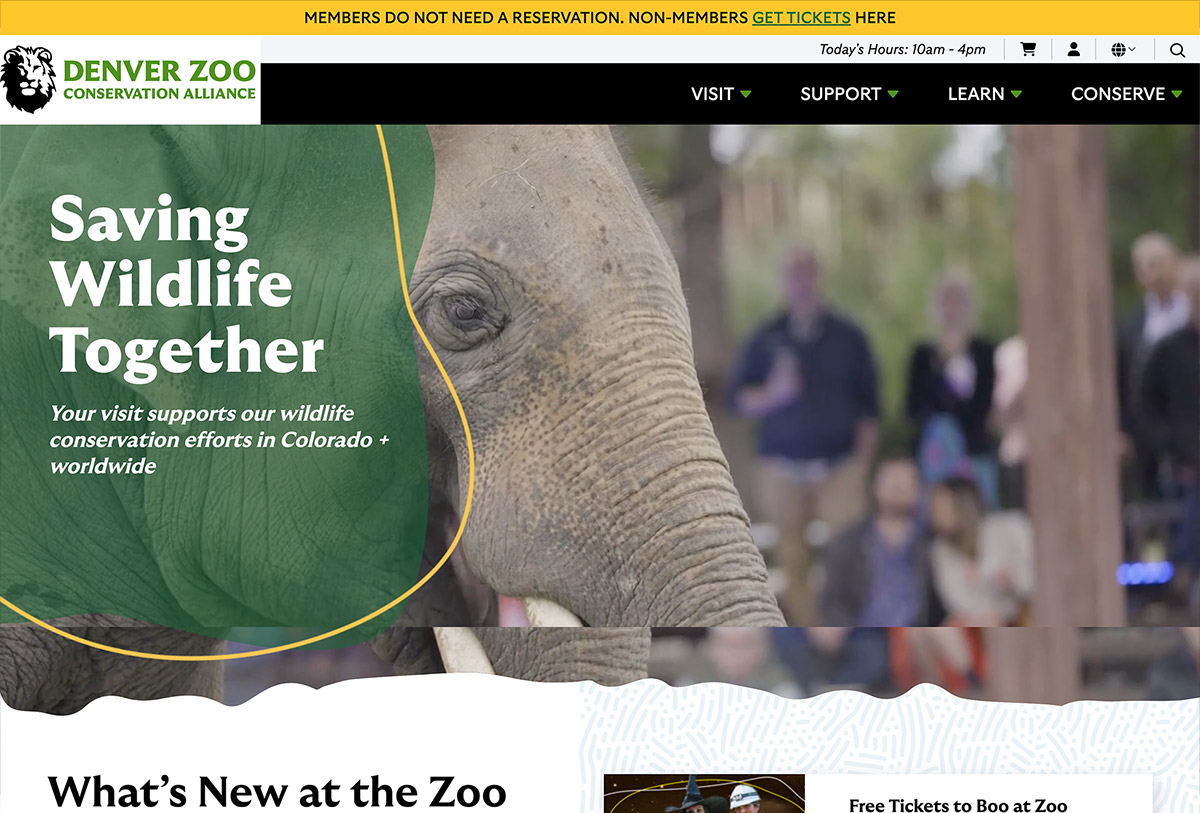1200x813 pixels.
Task: Click the green arrow beside VISIT
Action: click(746, 94)
